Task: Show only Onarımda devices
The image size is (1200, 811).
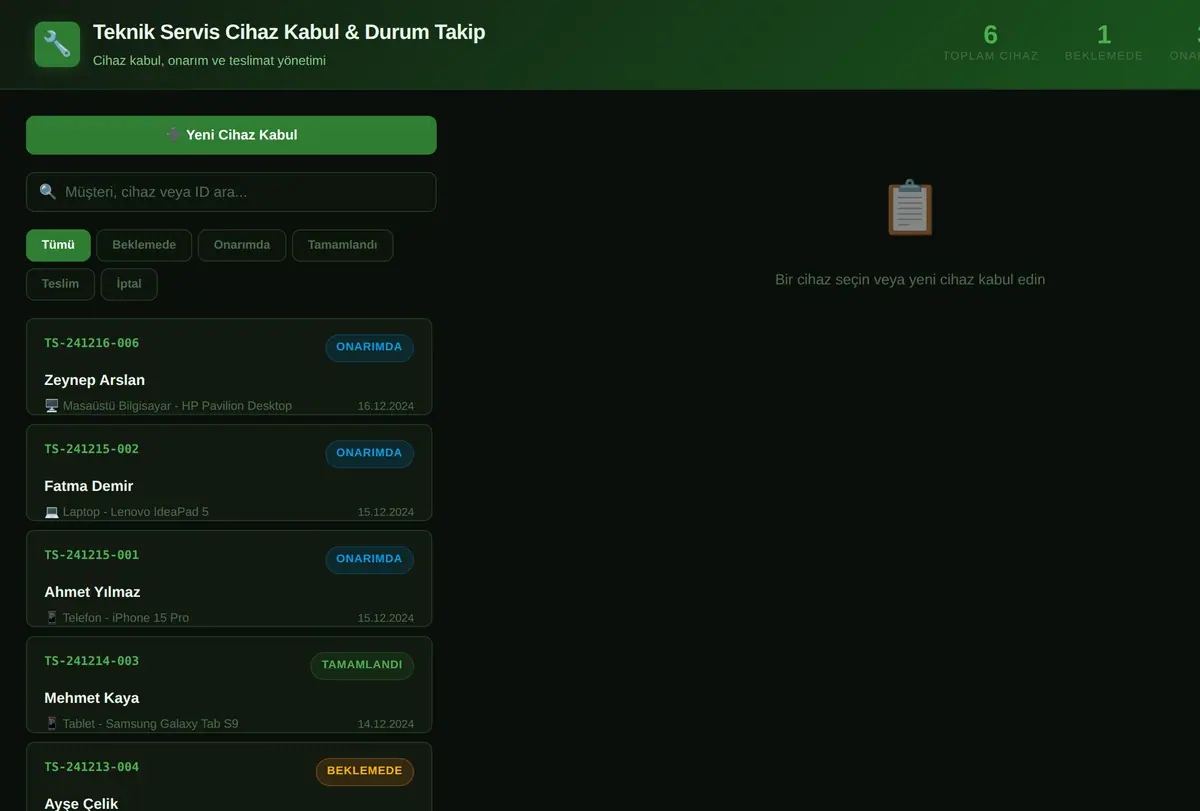Action: [x=242, y=245]
